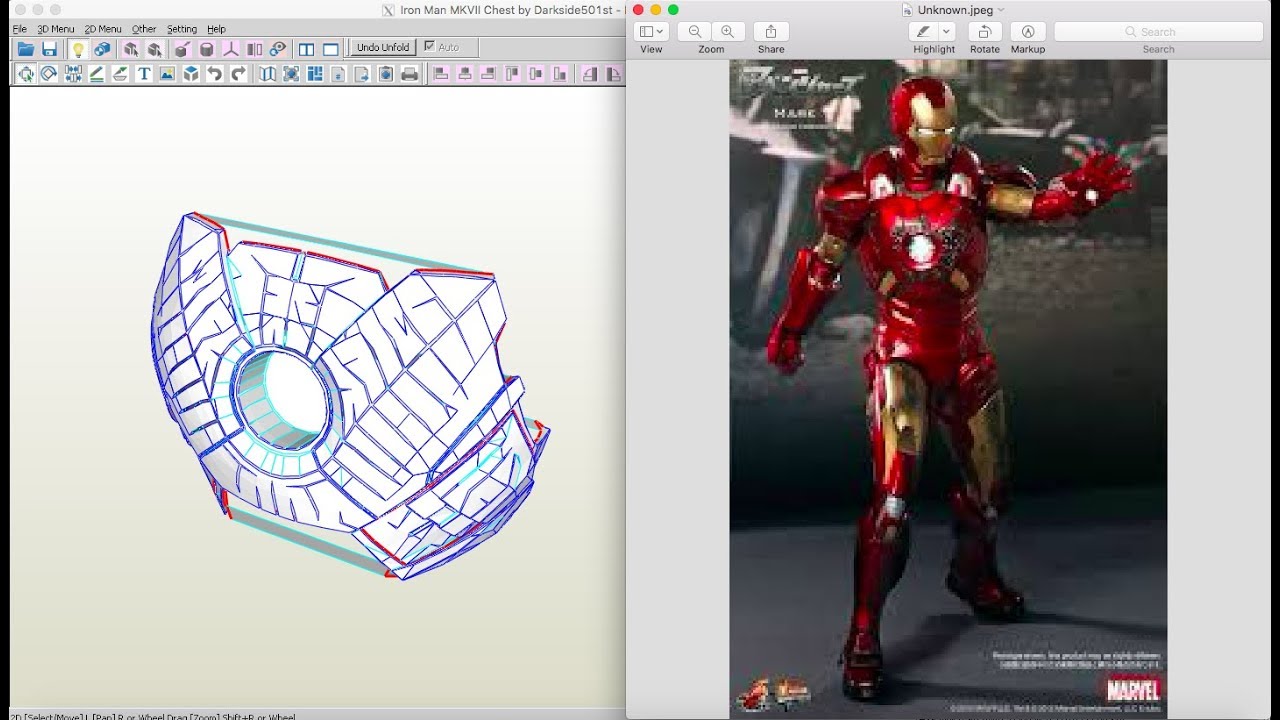Screen dimensions: 1280x720
Task: Open the Setting menu
Action: [182, 29]
